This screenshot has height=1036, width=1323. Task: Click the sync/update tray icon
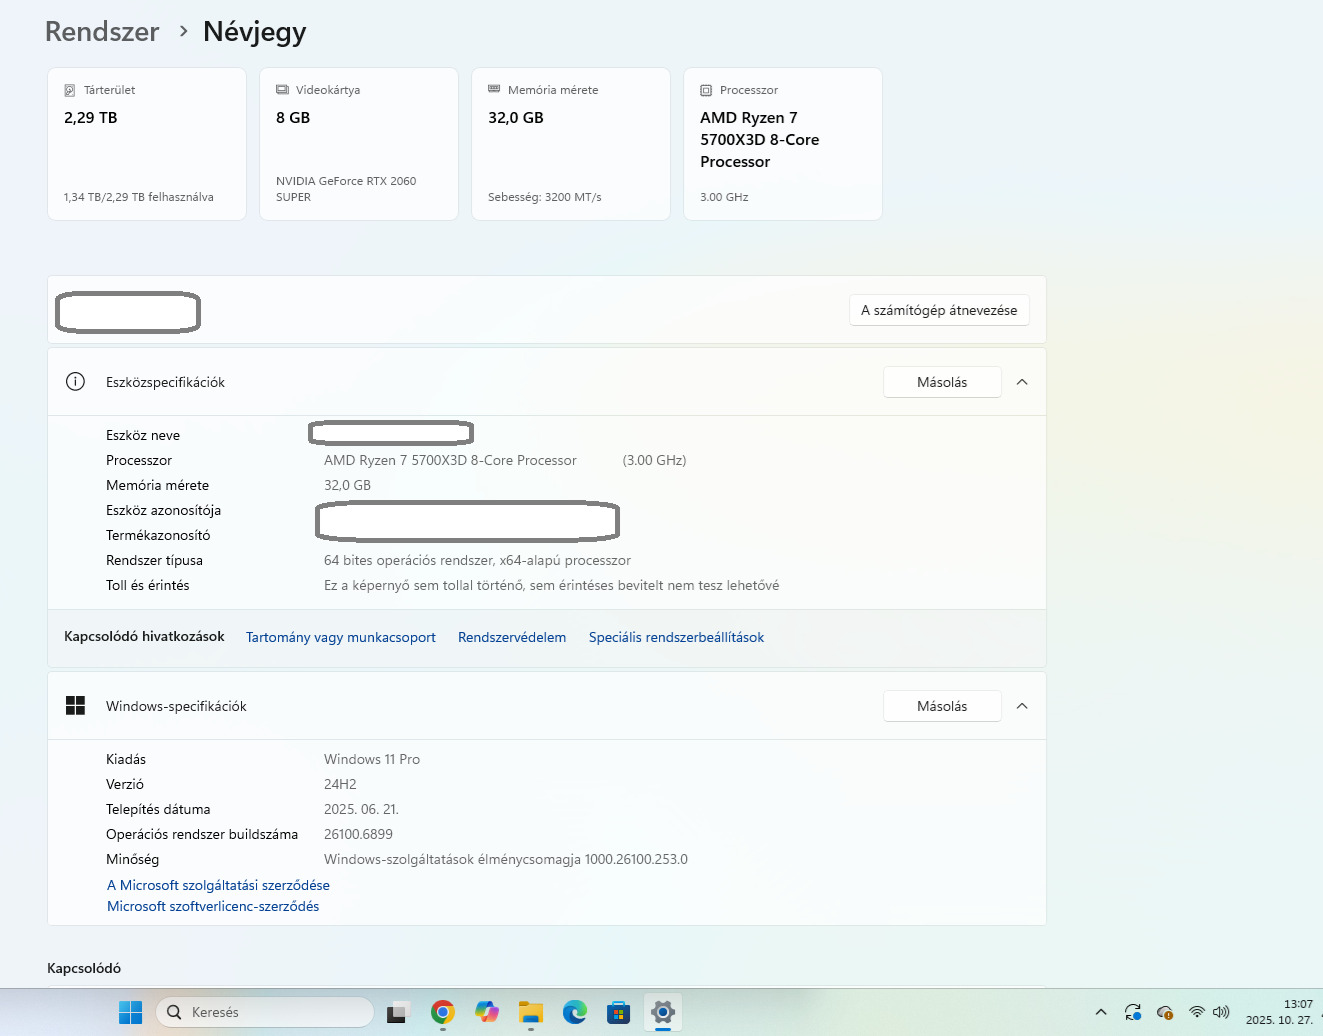coord(1133,1012)
